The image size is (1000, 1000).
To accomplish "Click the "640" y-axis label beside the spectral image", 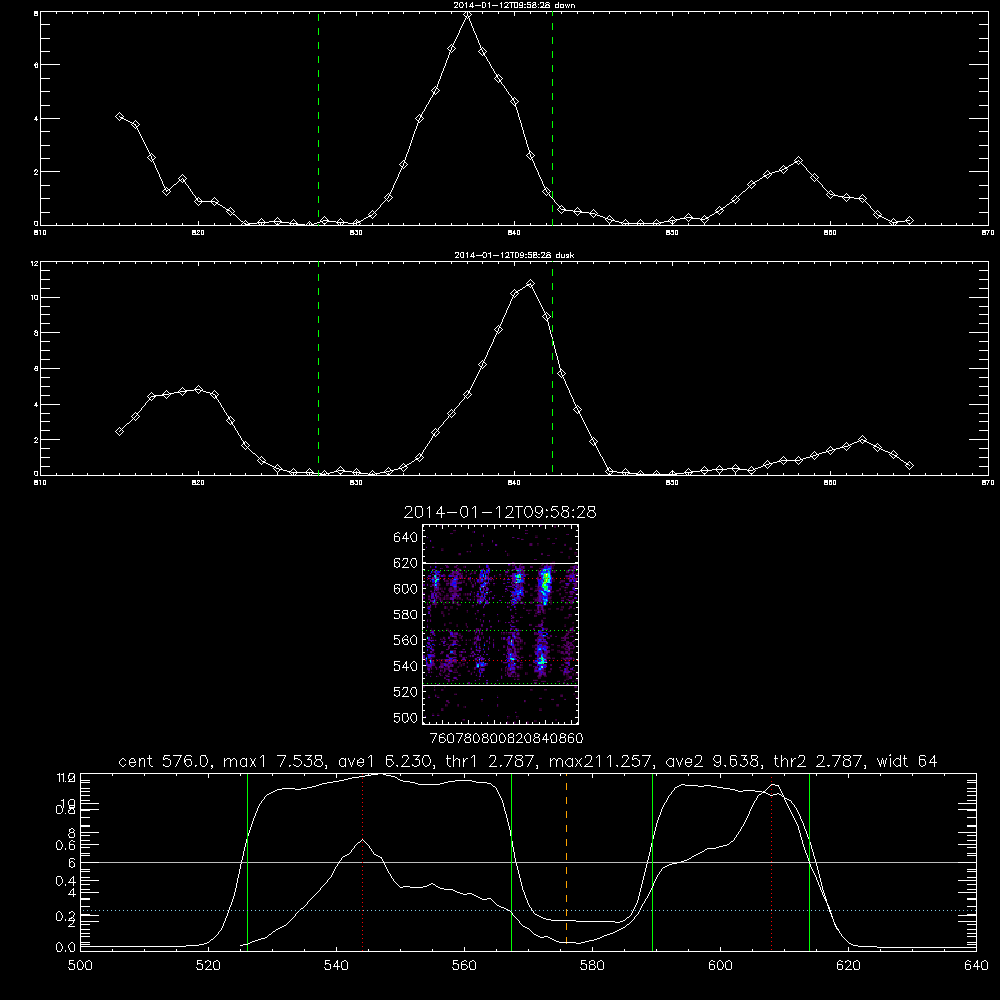I will [x=405, y=538].
